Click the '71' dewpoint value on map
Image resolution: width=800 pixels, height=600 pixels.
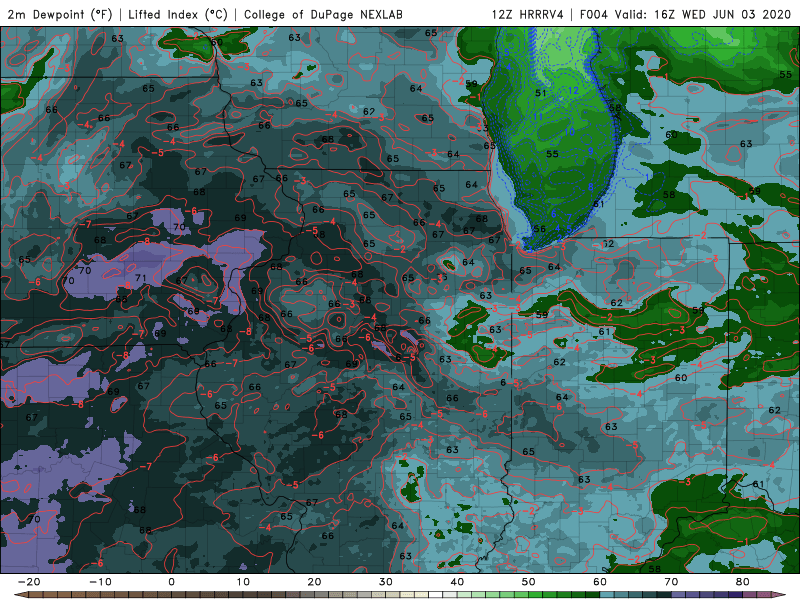[141, 278]
